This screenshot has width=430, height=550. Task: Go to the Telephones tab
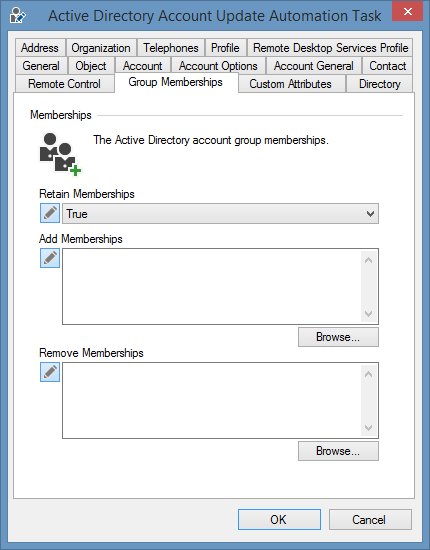[171, 48]
